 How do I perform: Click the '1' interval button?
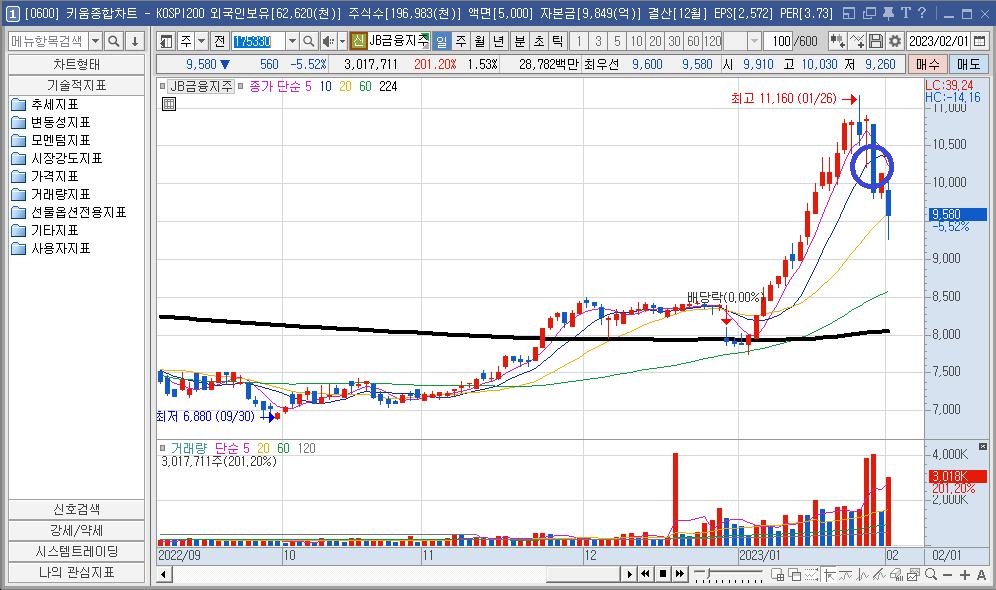pos(579,41)
